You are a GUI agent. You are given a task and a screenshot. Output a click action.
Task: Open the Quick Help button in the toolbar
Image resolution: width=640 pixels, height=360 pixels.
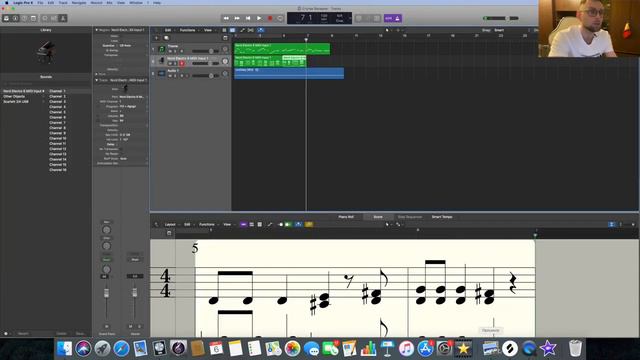point(24,18)
